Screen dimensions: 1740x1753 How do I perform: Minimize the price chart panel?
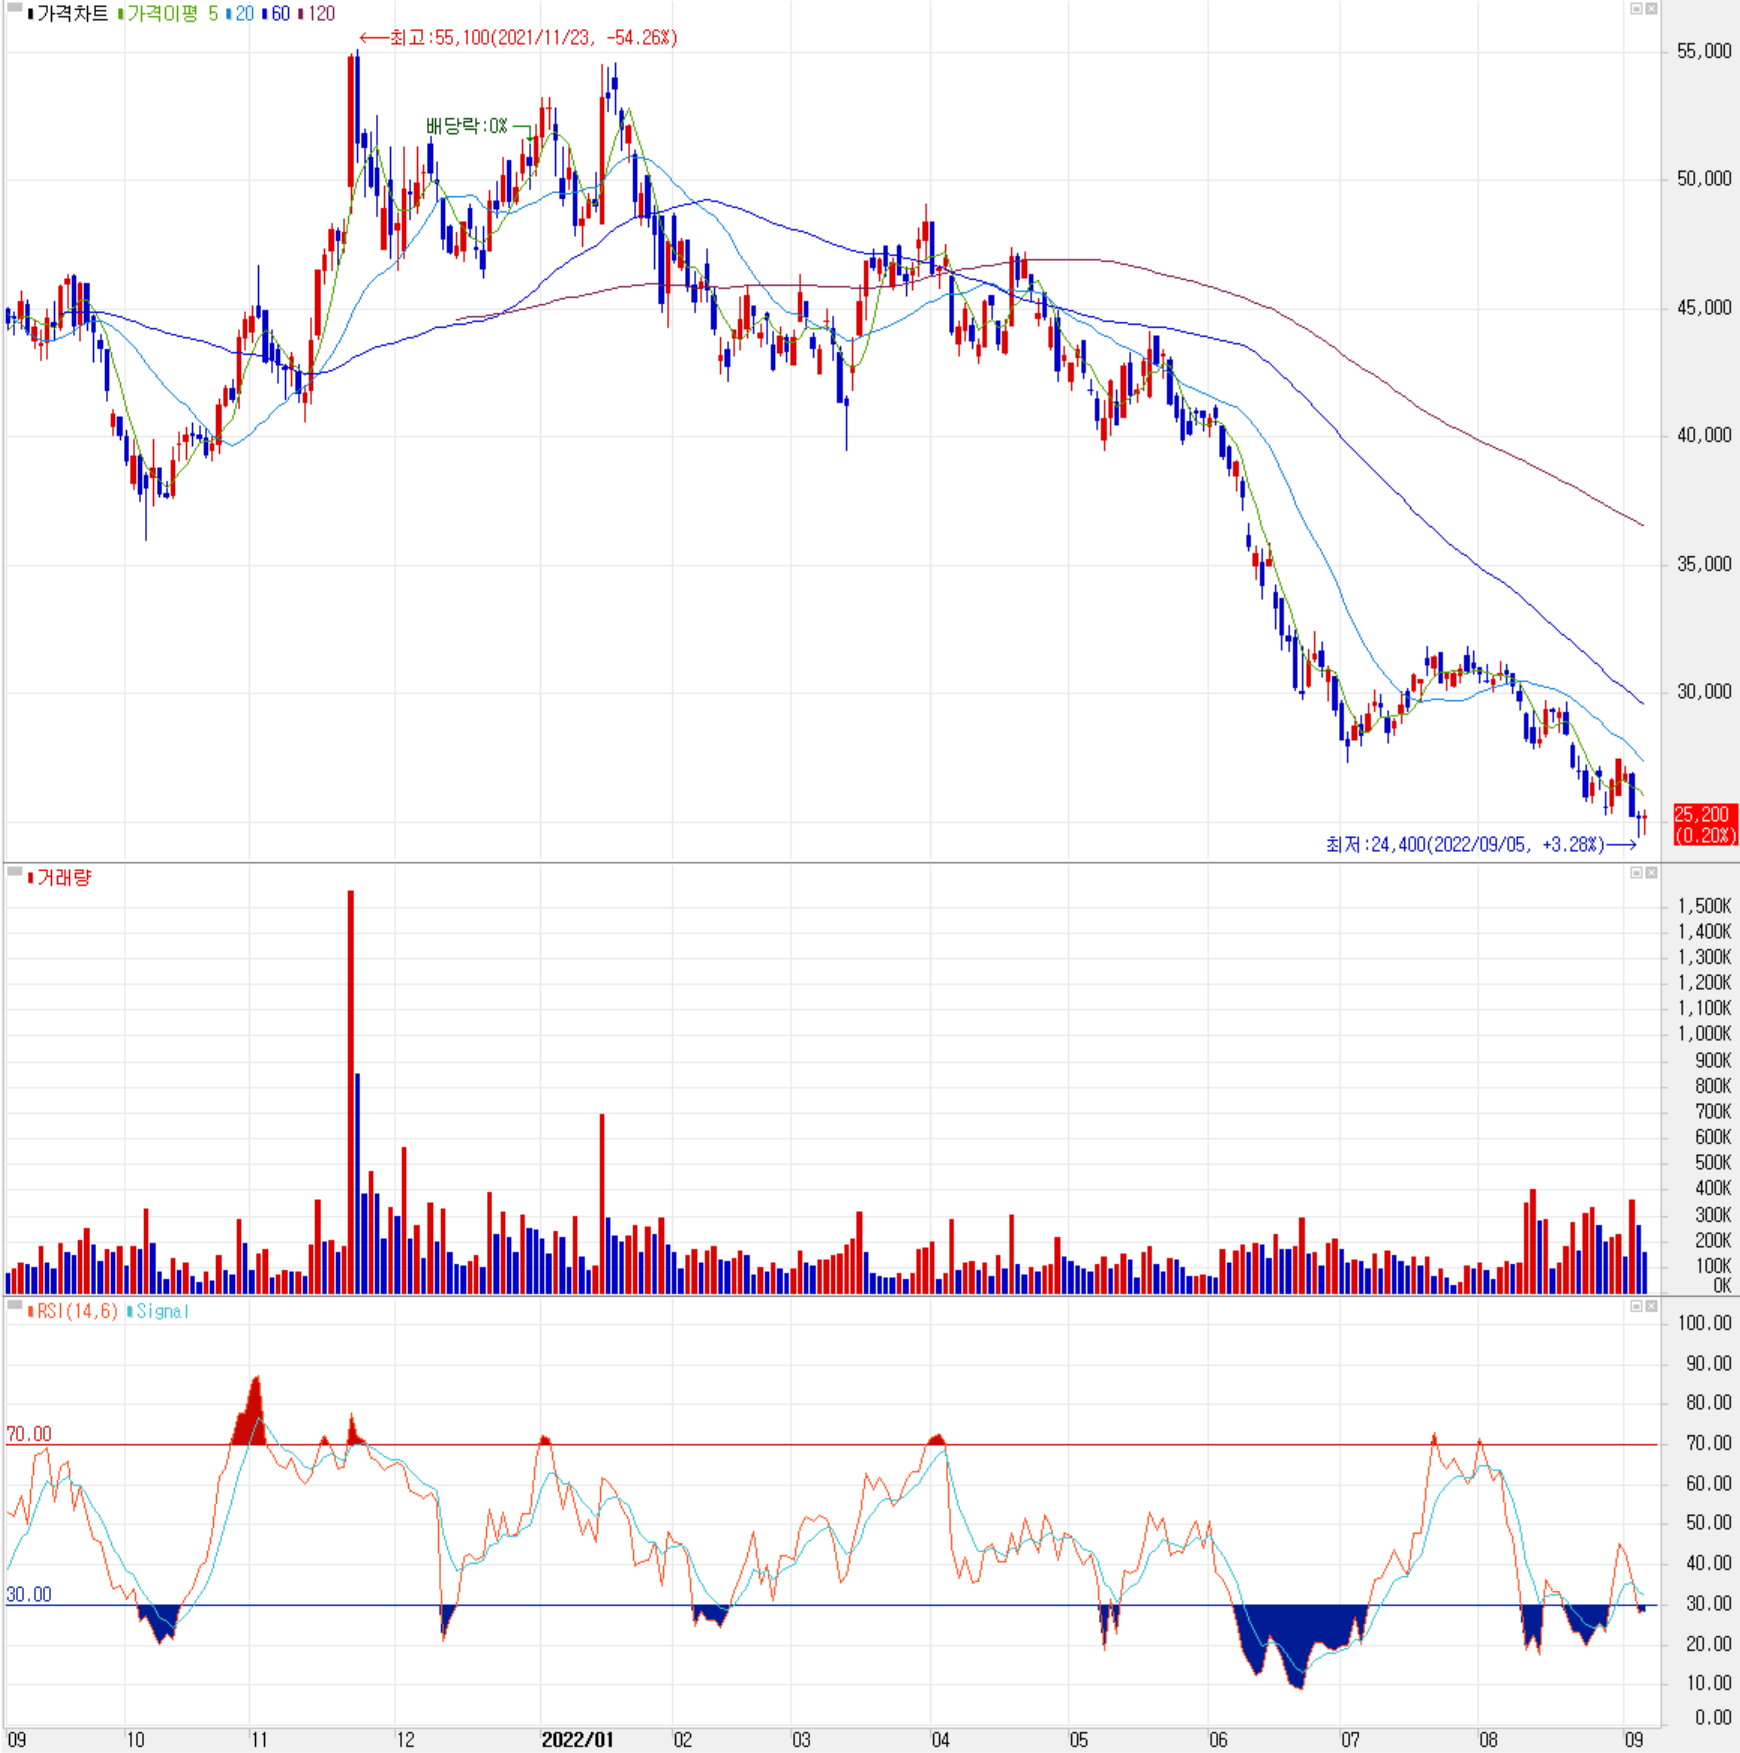1636,9
